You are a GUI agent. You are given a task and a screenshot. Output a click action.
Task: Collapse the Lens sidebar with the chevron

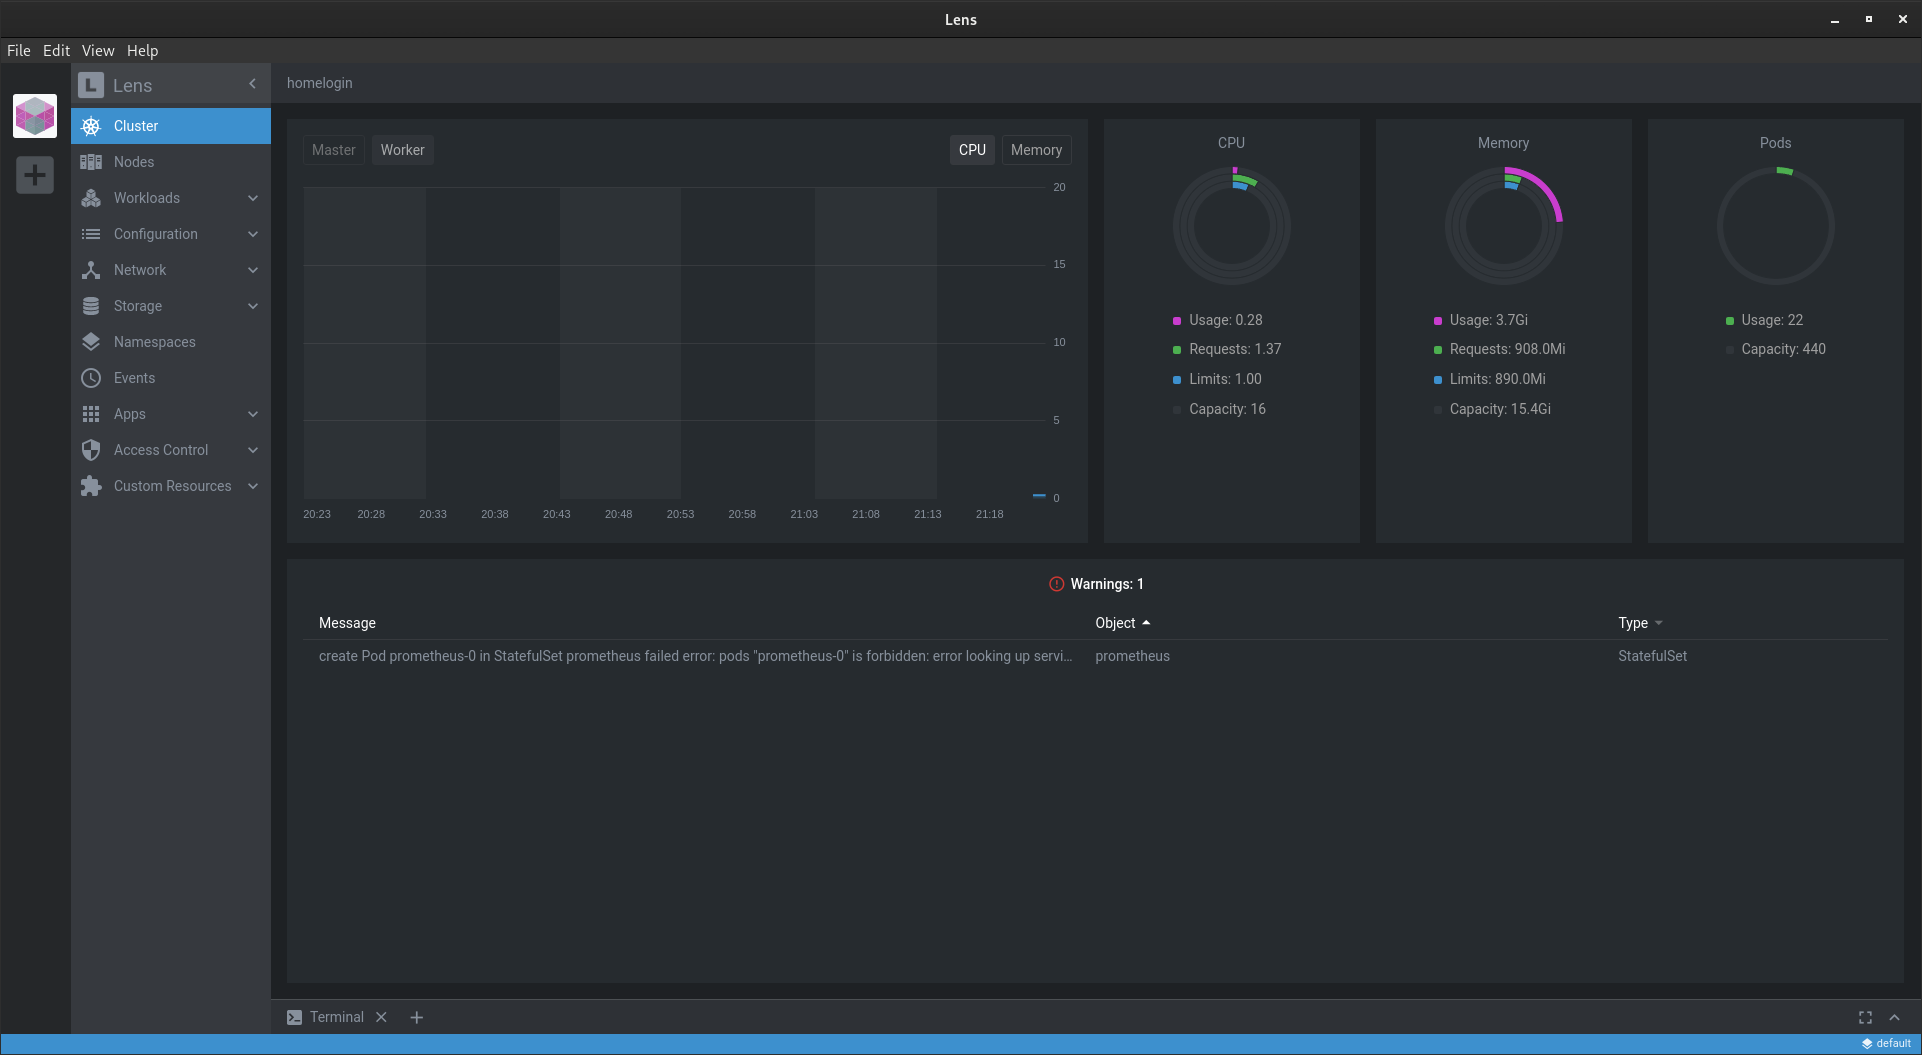tap(252, 84)
